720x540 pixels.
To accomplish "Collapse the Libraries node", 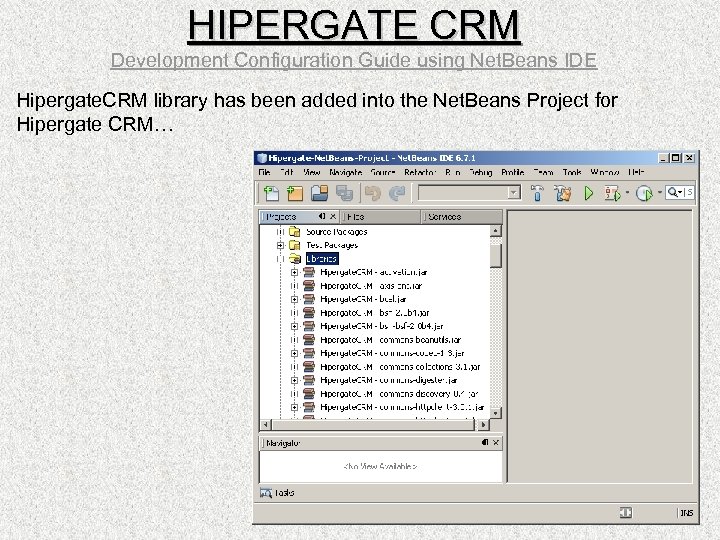I will click(x=280, y=259).
